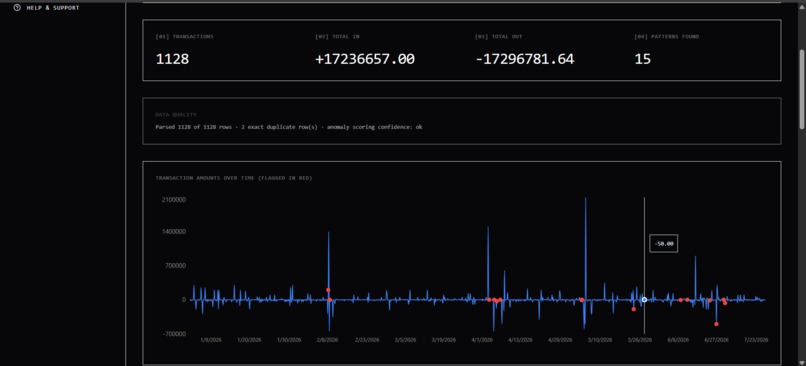Select the total out value -17296781.64
Viewport: 806px width, 366px height.
click(525, 59)
